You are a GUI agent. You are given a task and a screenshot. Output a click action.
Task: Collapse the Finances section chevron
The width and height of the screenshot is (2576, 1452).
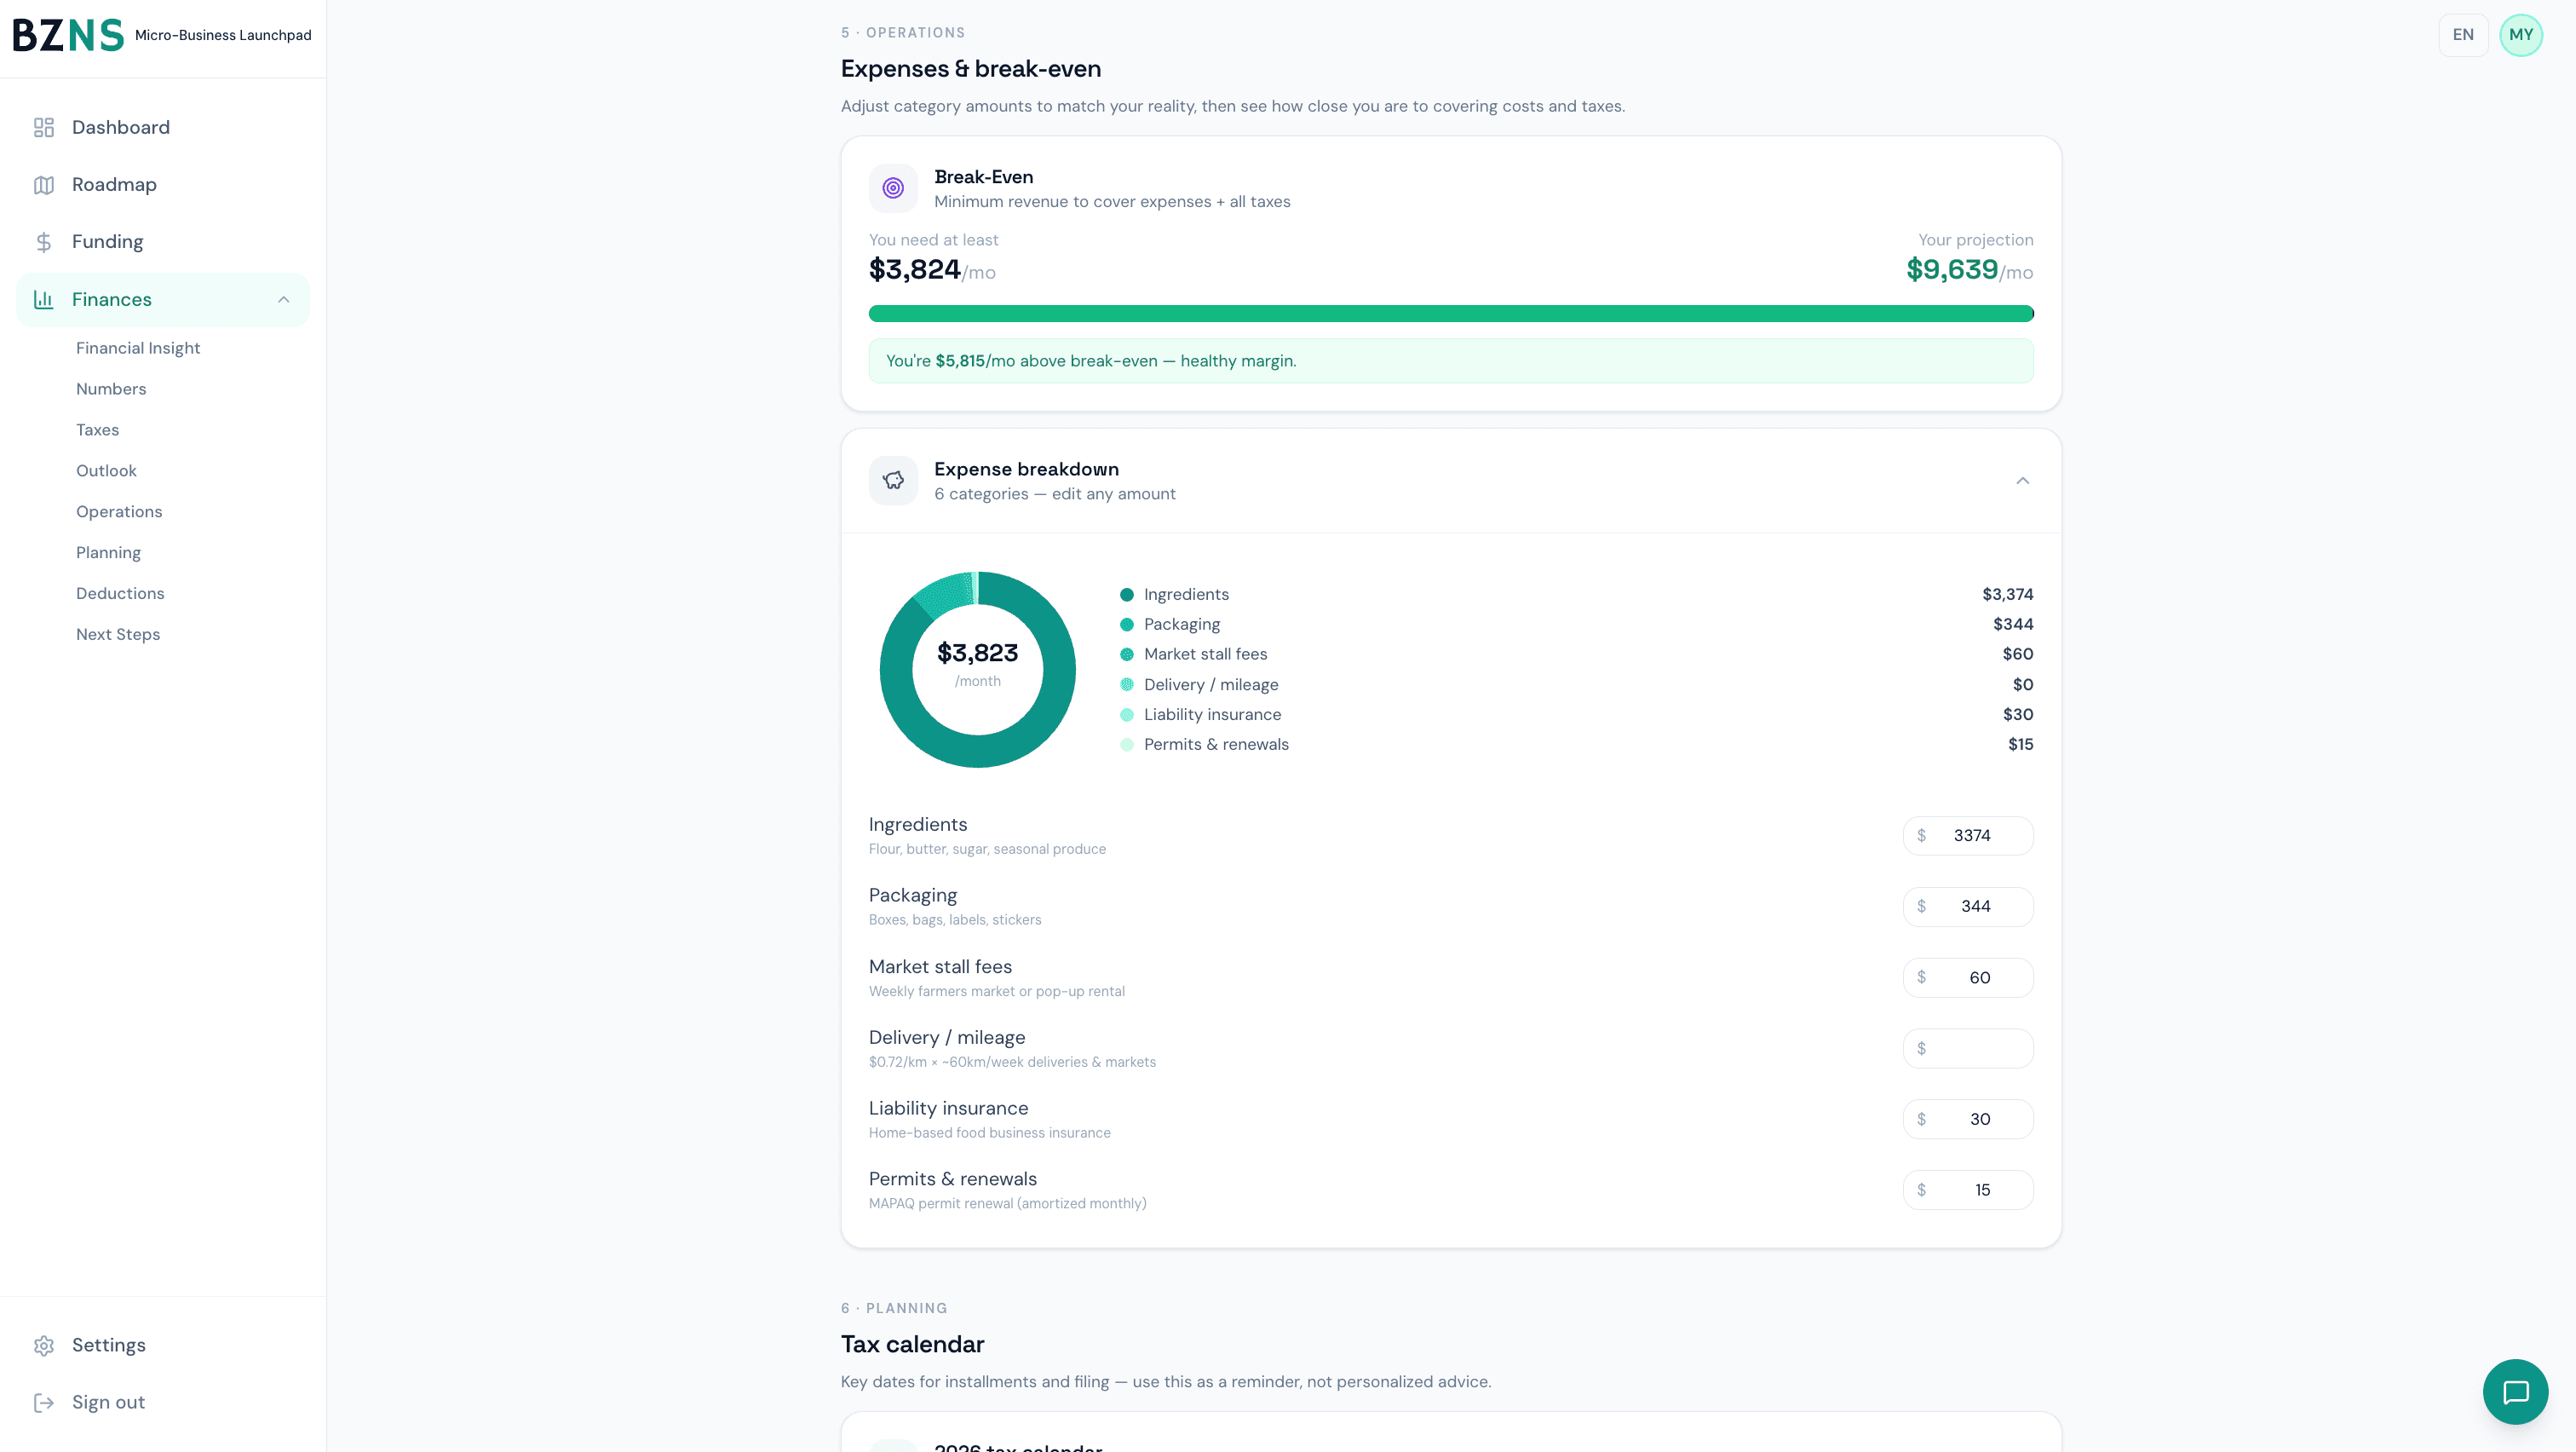pyautogui.click(x=283, y=299)
